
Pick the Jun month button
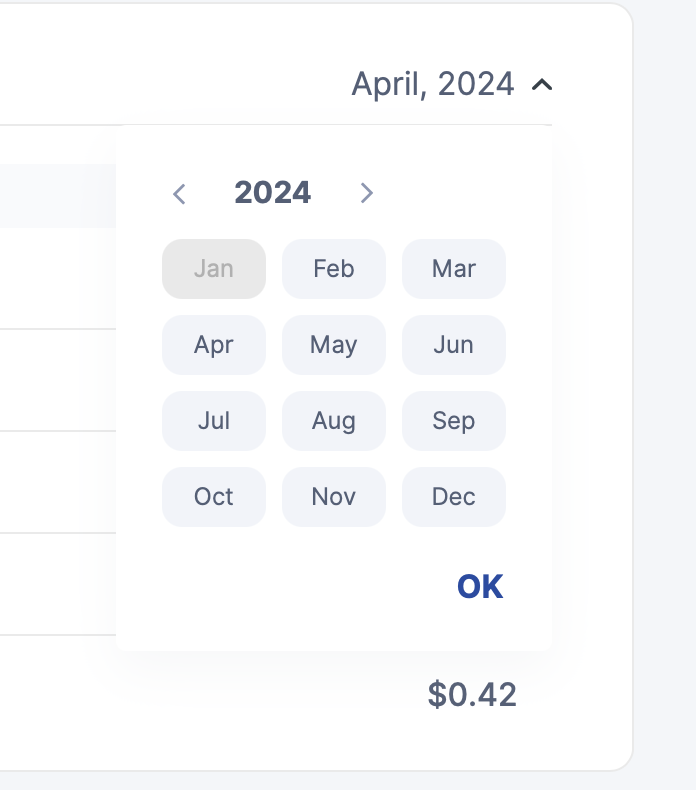click(x=454, y=345)
